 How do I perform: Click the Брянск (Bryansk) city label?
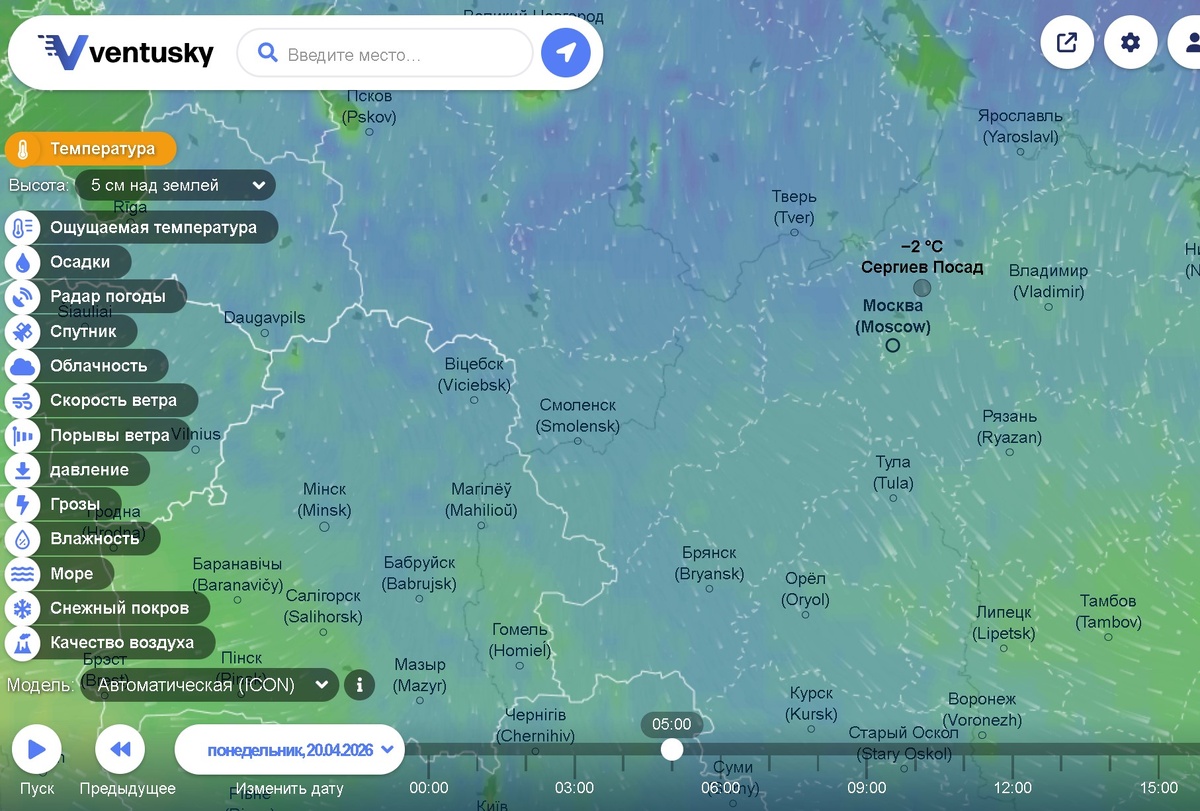pos(710,563)
